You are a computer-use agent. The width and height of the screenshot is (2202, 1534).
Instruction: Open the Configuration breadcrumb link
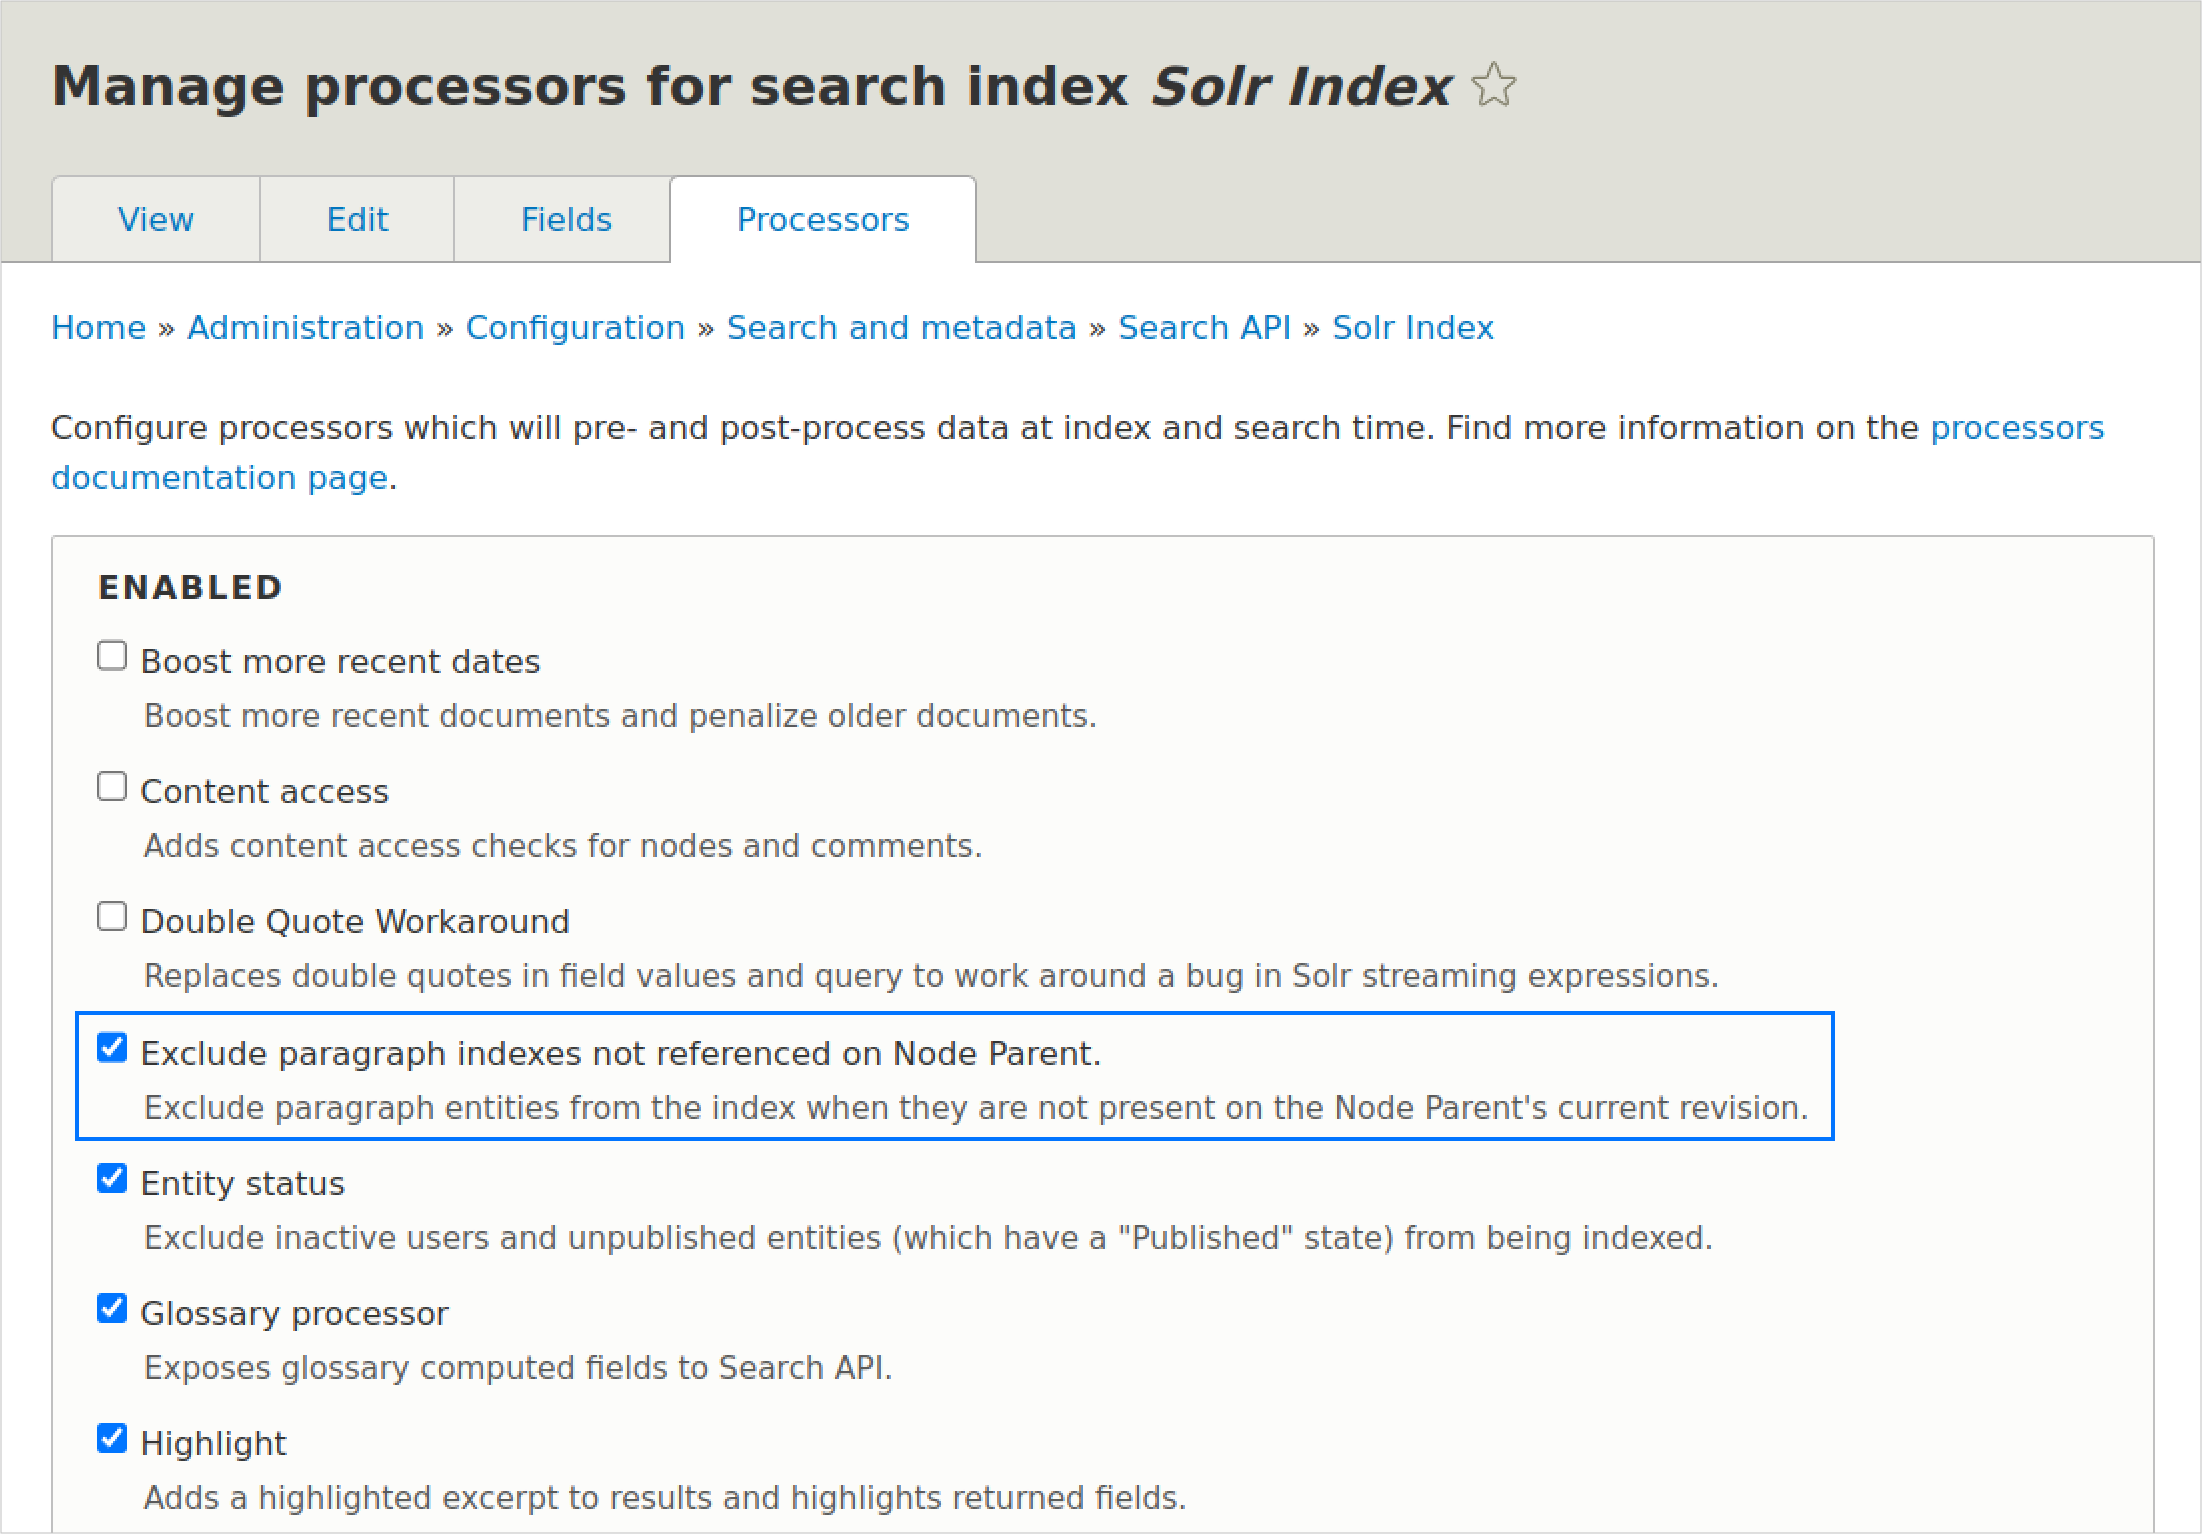point(575,328)
